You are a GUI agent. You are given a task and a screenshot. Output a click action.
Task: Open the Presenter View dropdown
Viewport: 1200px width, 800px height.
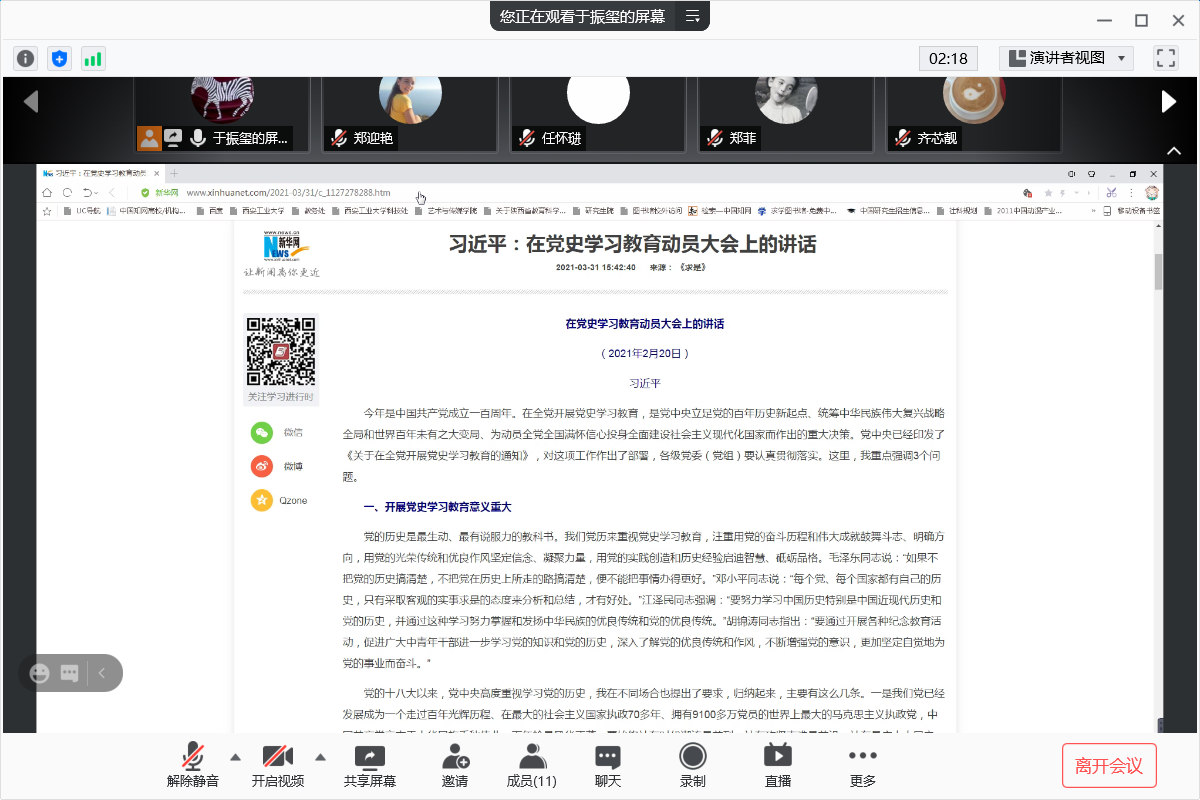1066,58
